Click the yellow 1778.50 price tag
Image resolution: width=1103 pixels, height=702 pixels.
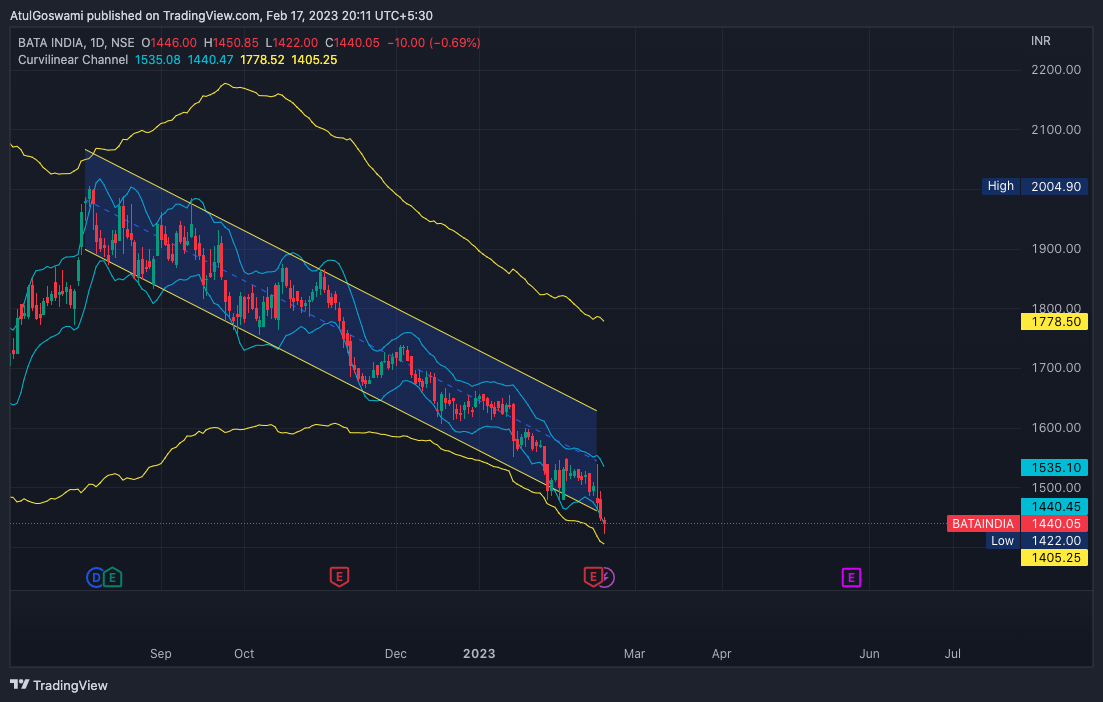pos(1054,321)
